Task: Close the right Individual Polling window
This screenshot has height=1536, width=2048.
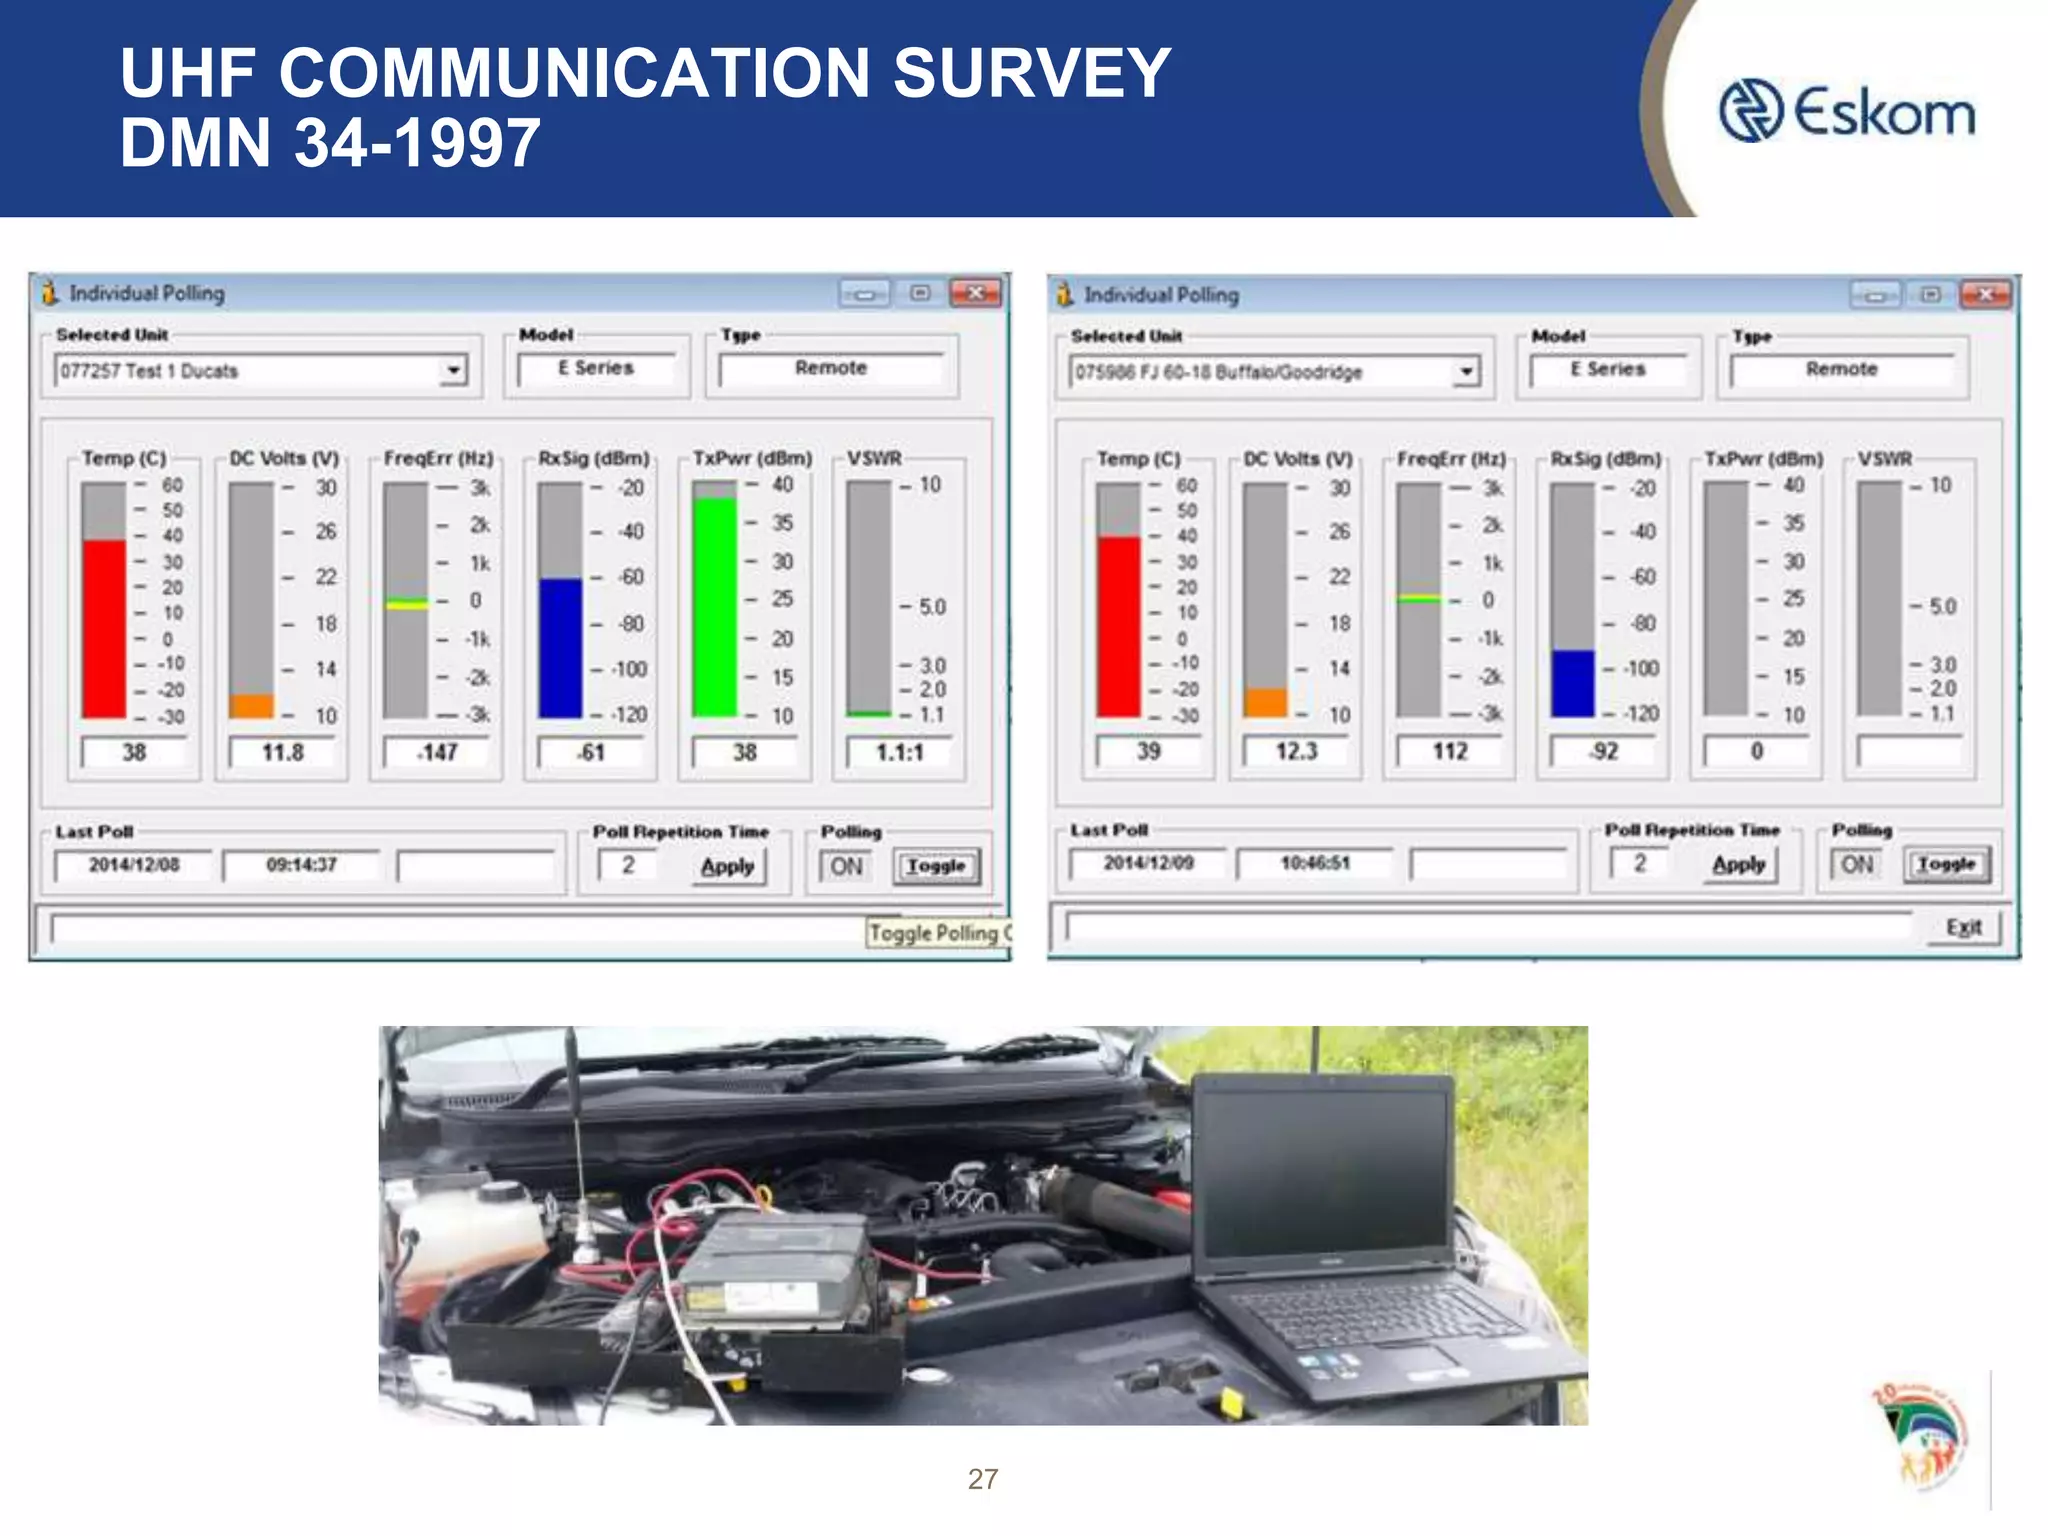Action: click(x=1986, y=294)
